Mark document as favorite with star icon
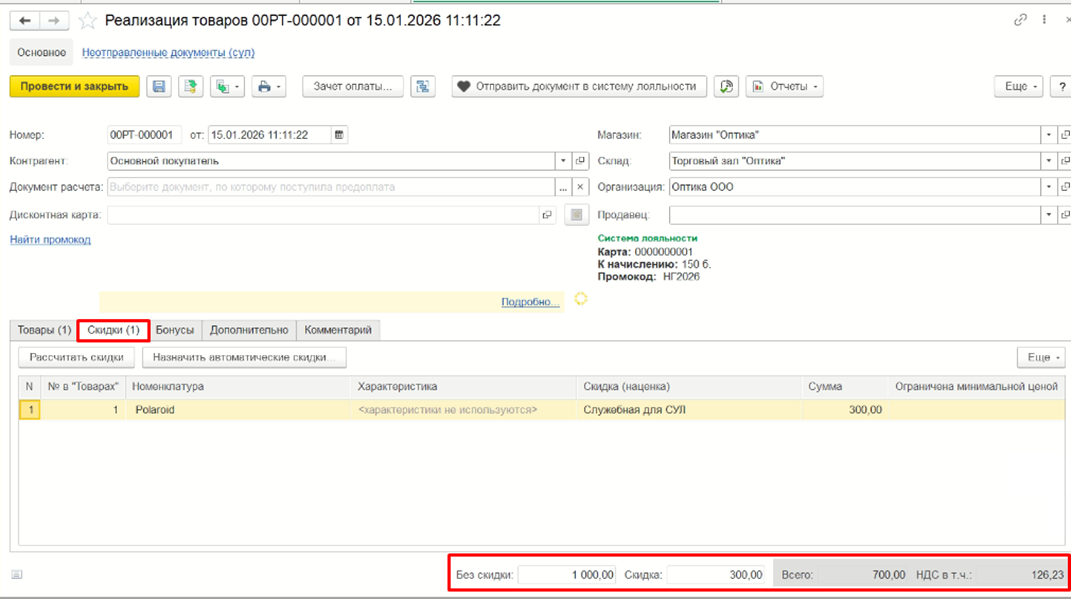 click(87, 21)
